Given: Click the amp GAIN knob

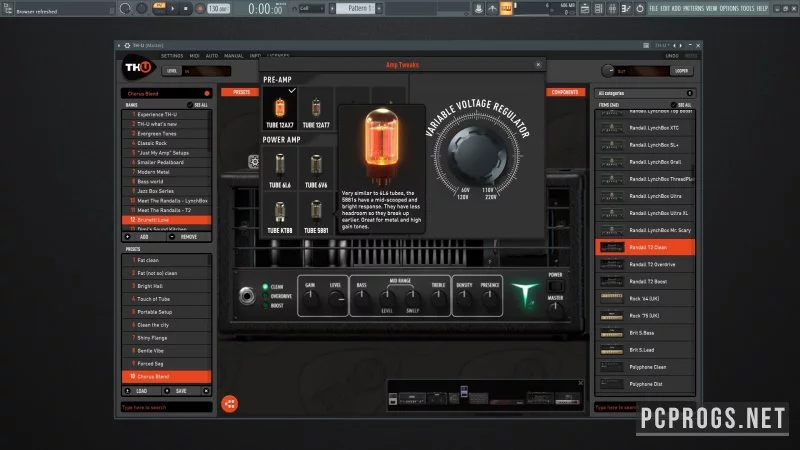Looking at the screenshot, I should 310,300.
